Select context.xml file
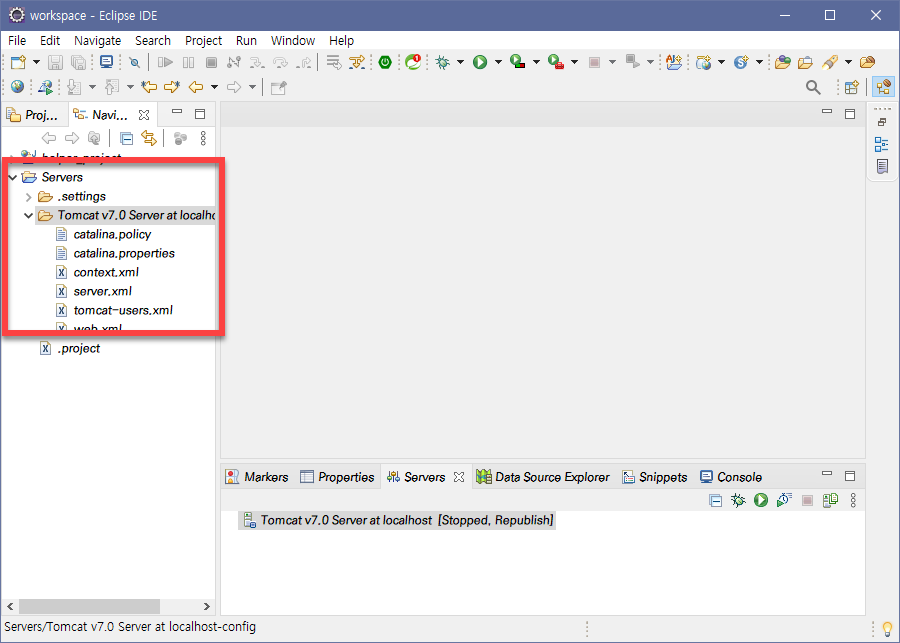 coord(106,272)
